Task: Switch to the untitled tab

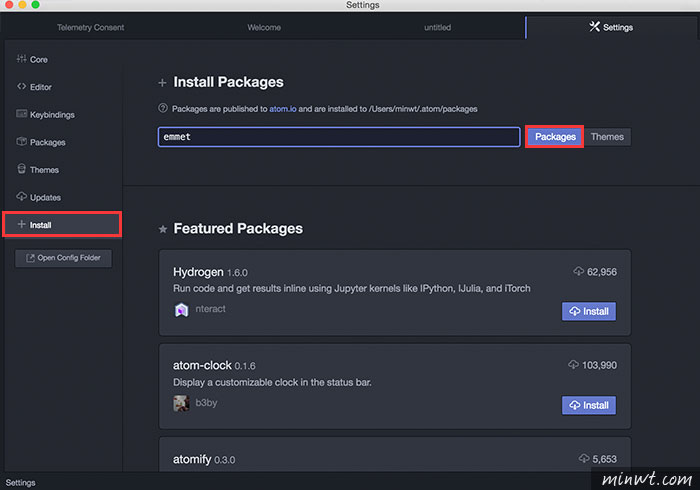Action: [438, 28]
